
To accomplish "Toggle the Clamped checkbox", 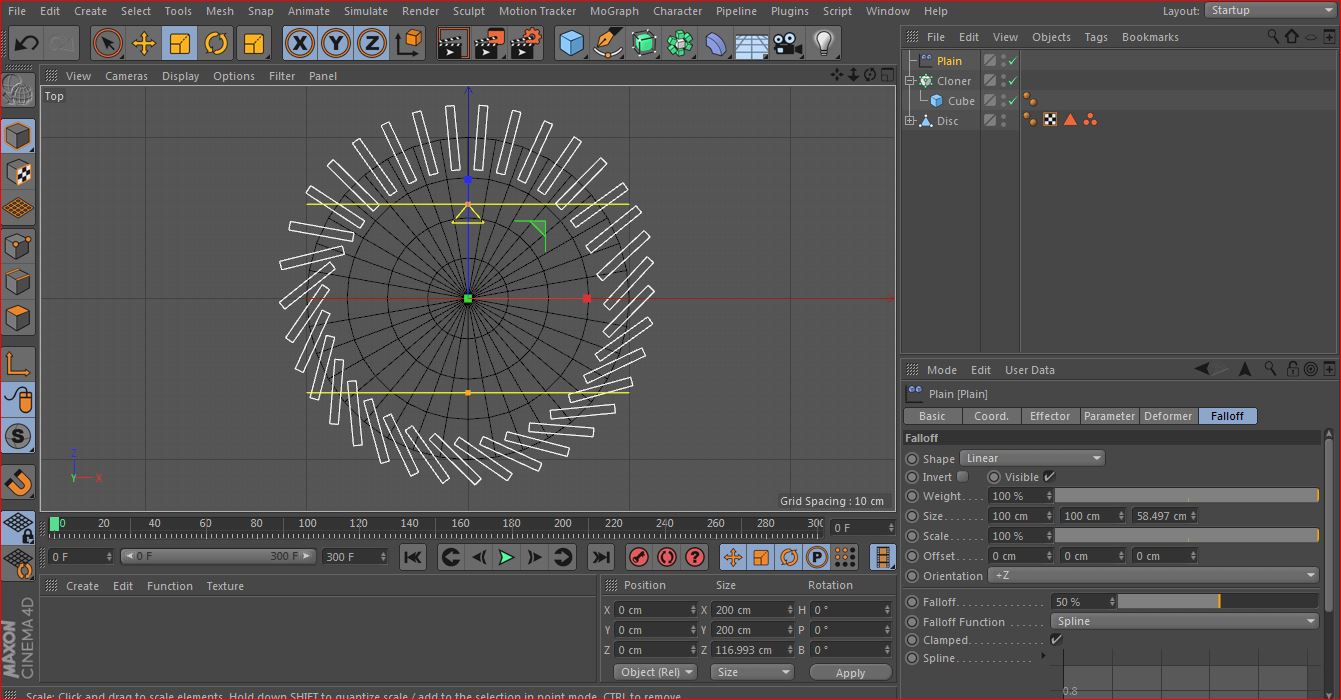I will click(1056, 640).
